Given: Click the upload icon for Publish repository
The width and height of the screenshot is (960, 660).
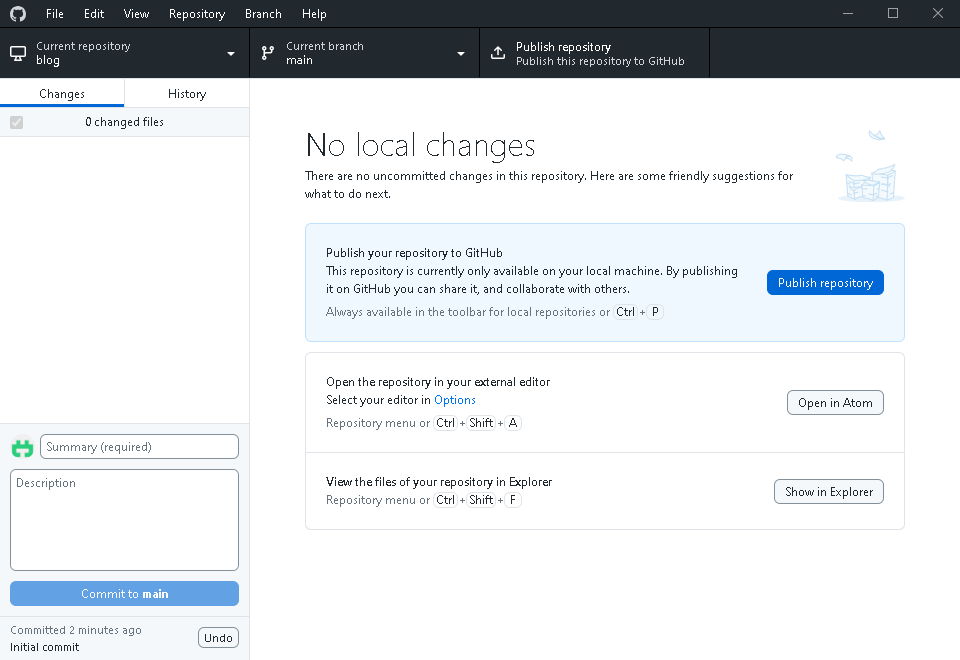Looking at the screenshot, I should click(x=498, y=53).
